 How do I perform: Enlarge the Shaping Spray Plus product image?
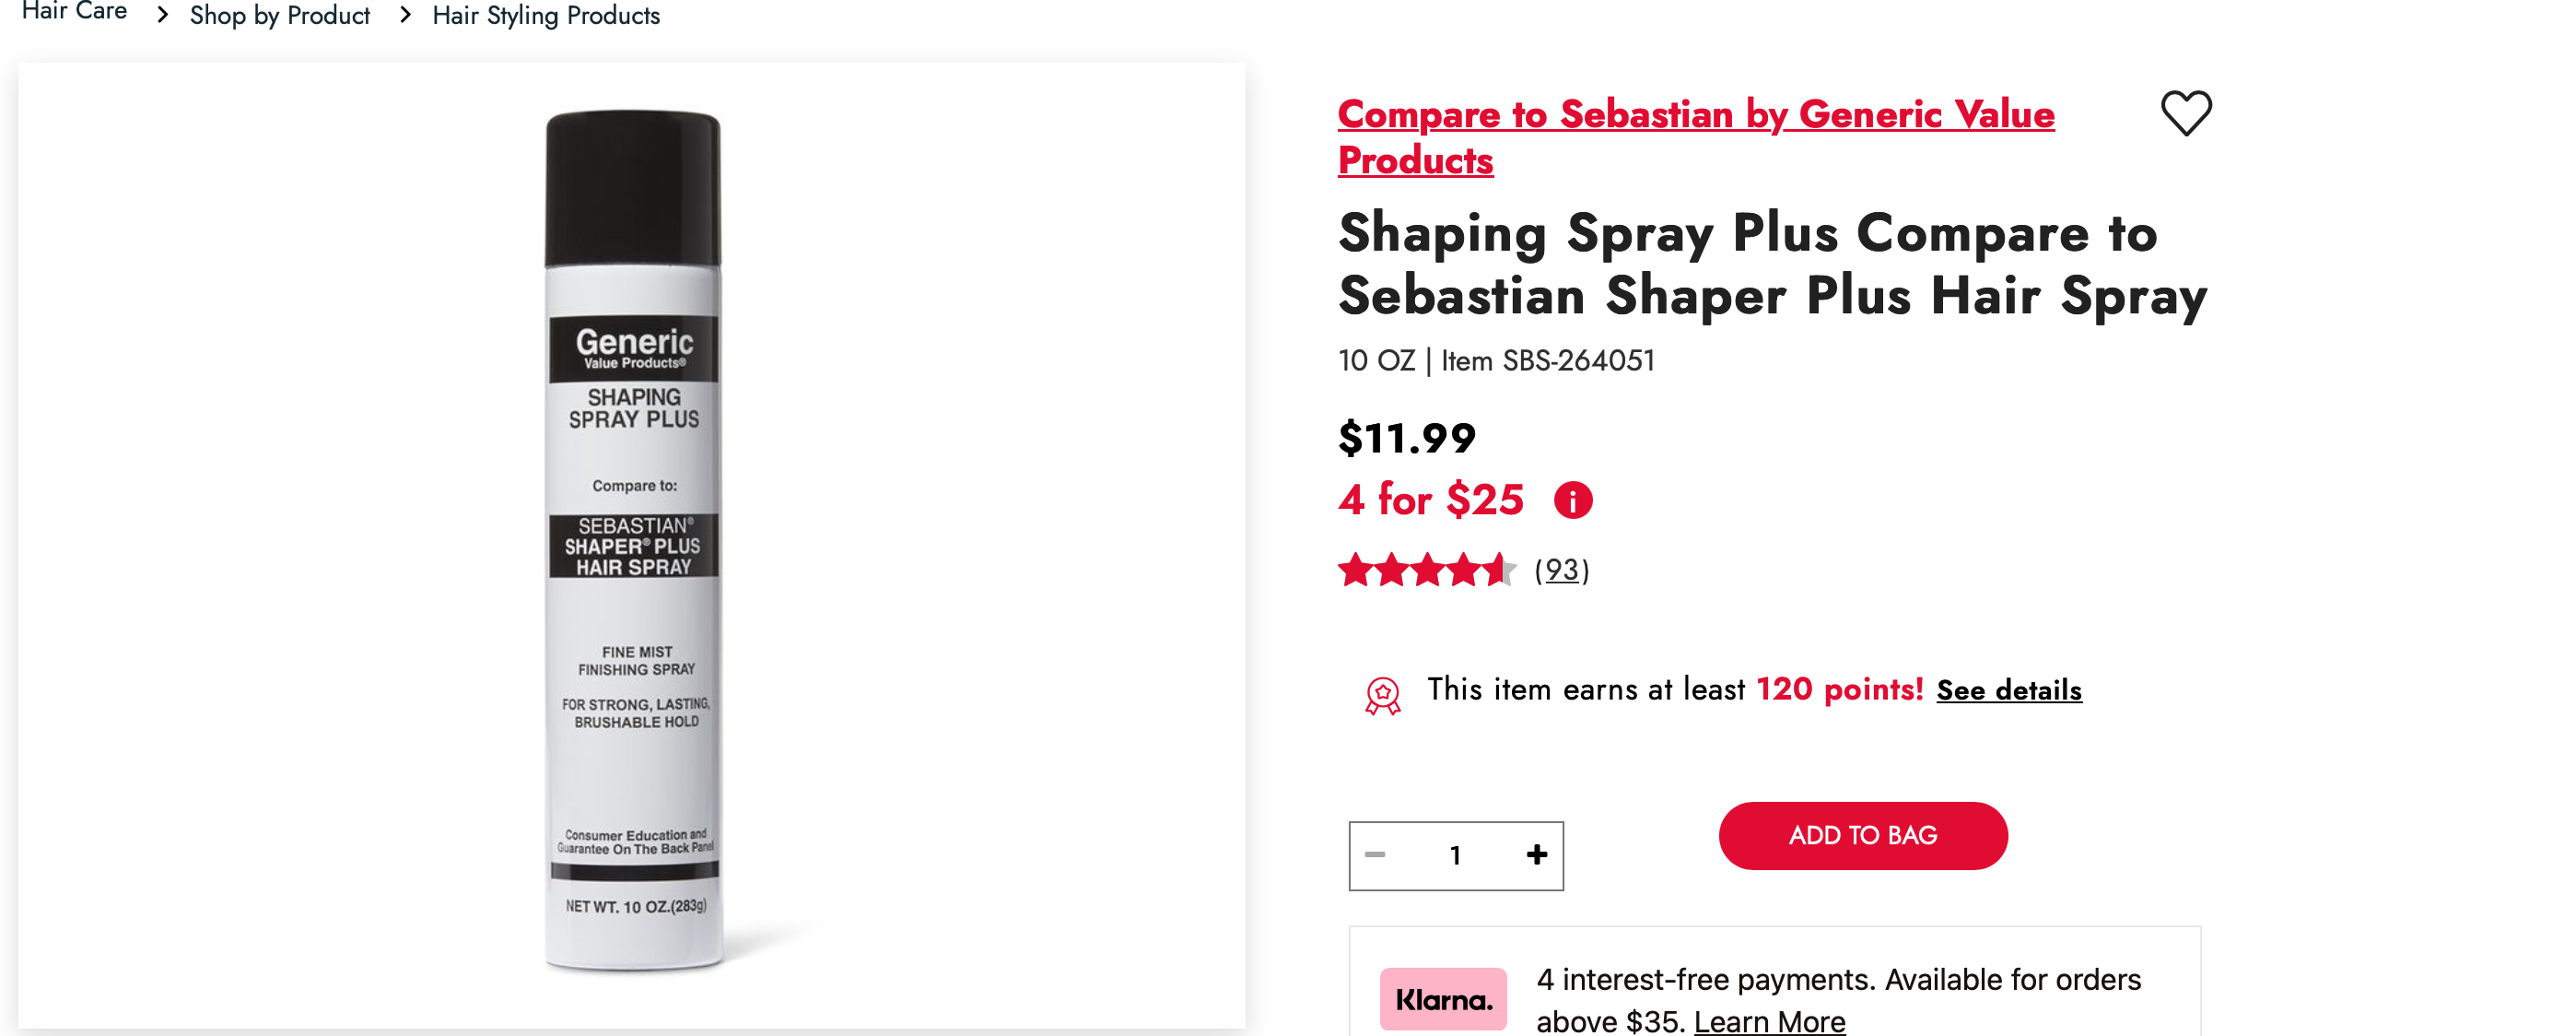tap(632, 541)
